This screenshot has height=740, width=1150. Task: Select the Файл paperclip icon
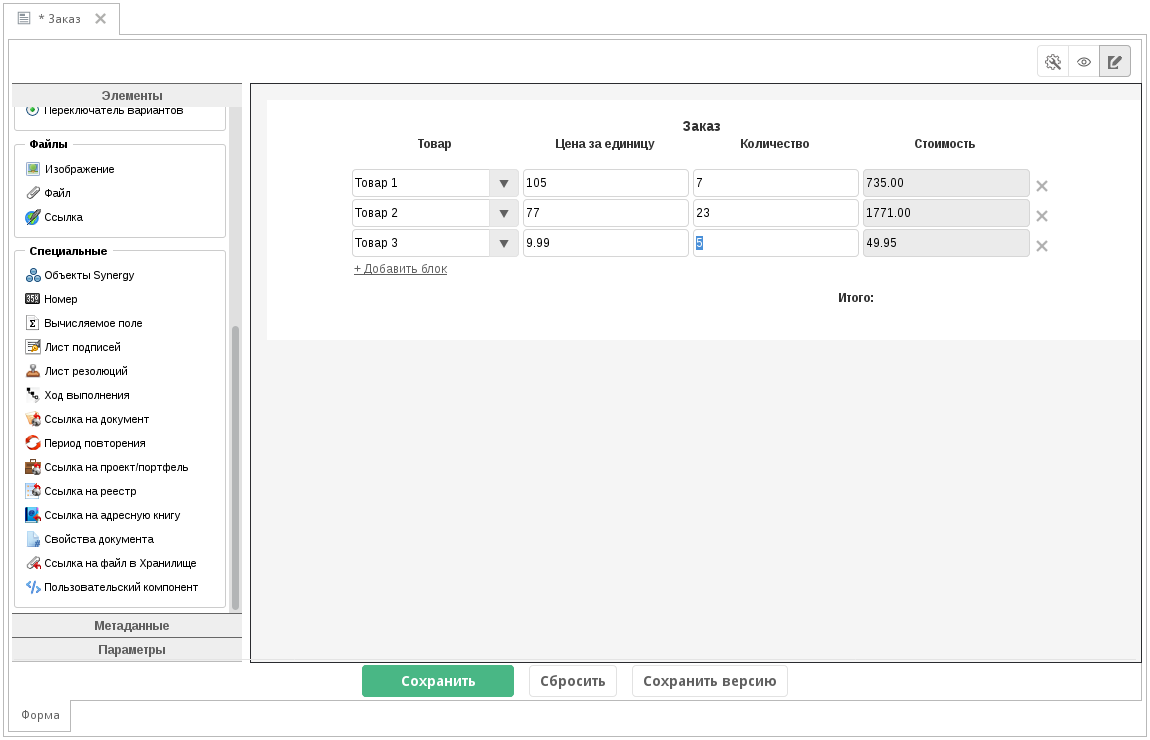(33, 193)
